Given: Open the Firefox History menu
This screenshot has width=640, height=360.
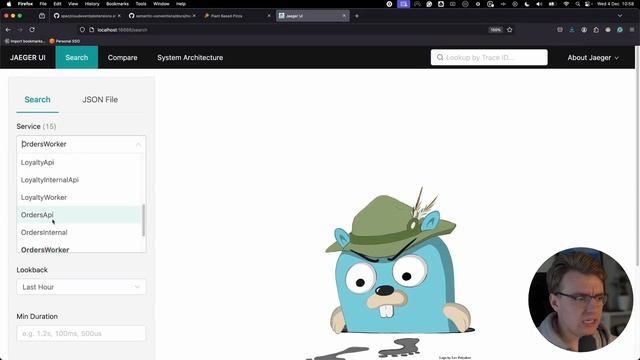Looking at the screenshot, I should (92, 4).
